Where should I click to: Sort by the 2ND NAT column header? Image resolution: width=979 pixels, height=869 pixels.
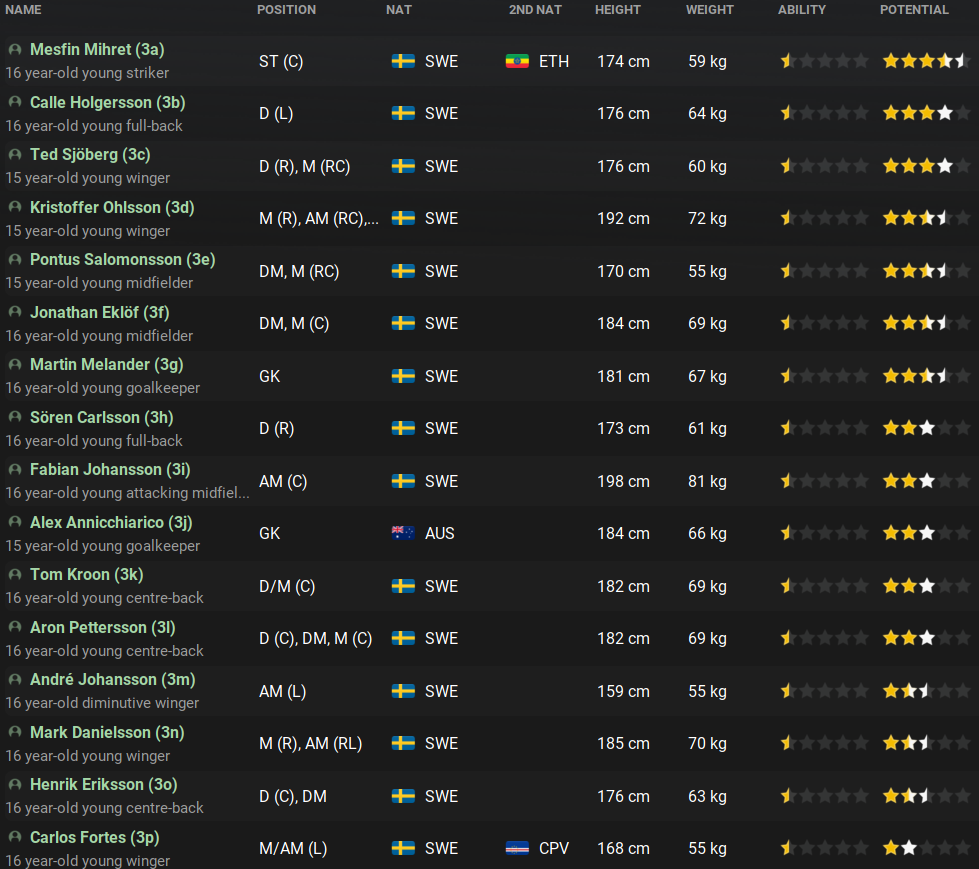[535, 10]
